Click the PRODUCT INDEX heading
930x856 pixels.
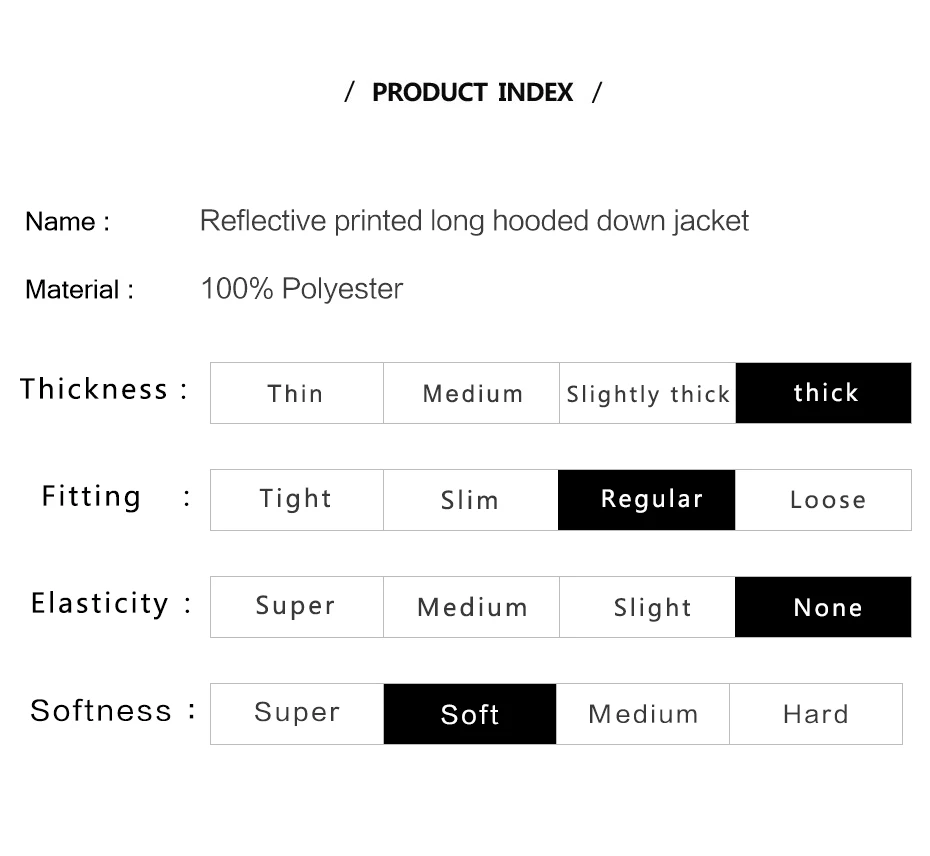[473, 93]
